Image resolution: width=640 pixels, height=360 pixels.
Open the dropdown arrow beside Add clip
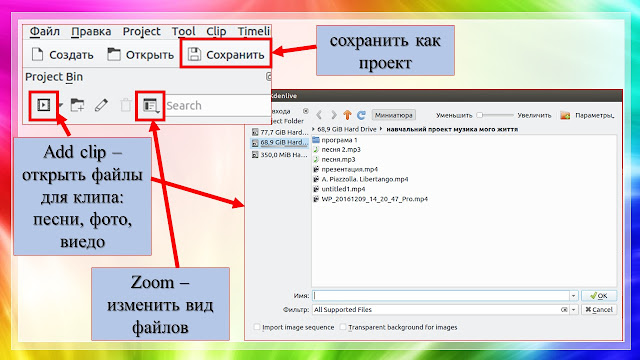coord(60,106)
